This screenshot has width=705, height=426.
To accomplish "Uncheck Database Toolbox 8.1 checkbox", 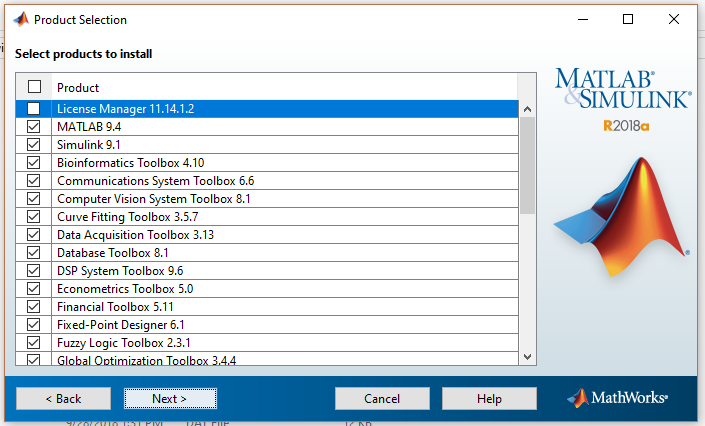I will click(x=33, y=252).
